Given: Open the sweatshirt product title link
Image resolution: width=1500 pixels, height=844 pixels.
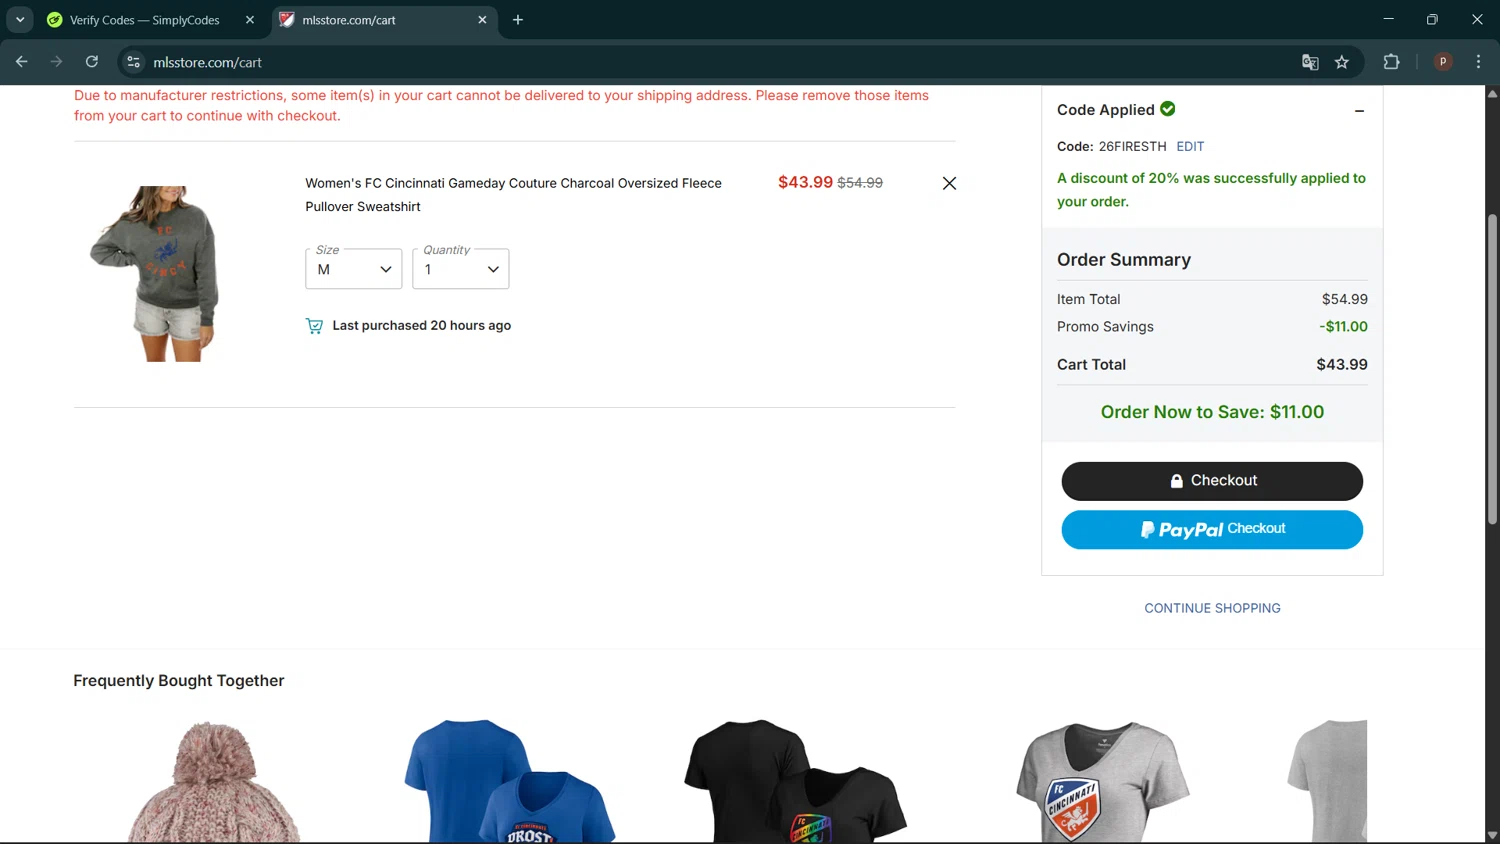Looking at the screenshot, I should pyautogui.click(x=513, y=195).
